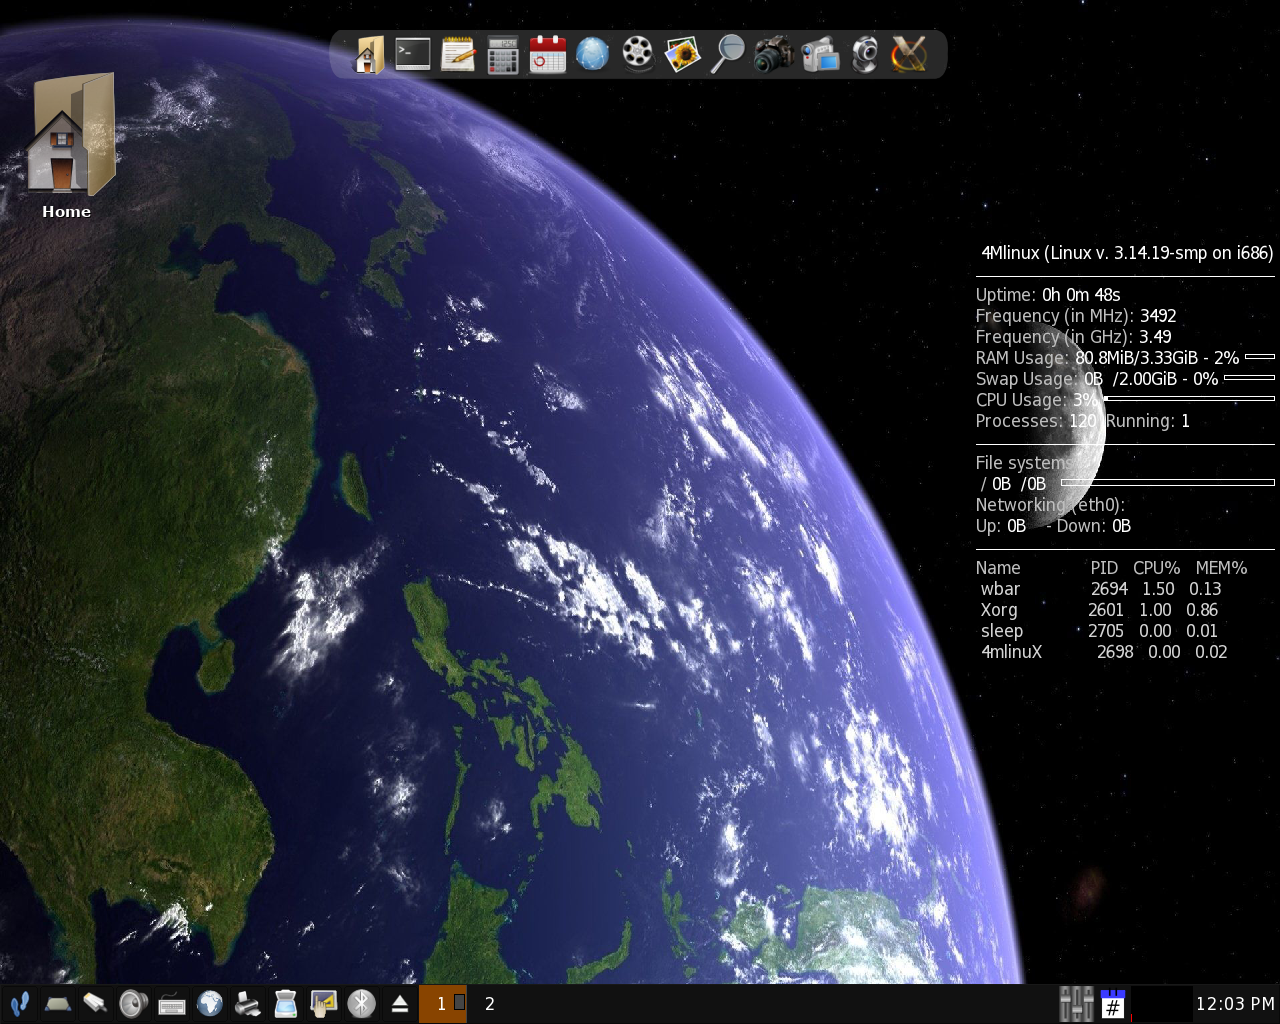Launch the web browser globe in dock

coord(592,53)
